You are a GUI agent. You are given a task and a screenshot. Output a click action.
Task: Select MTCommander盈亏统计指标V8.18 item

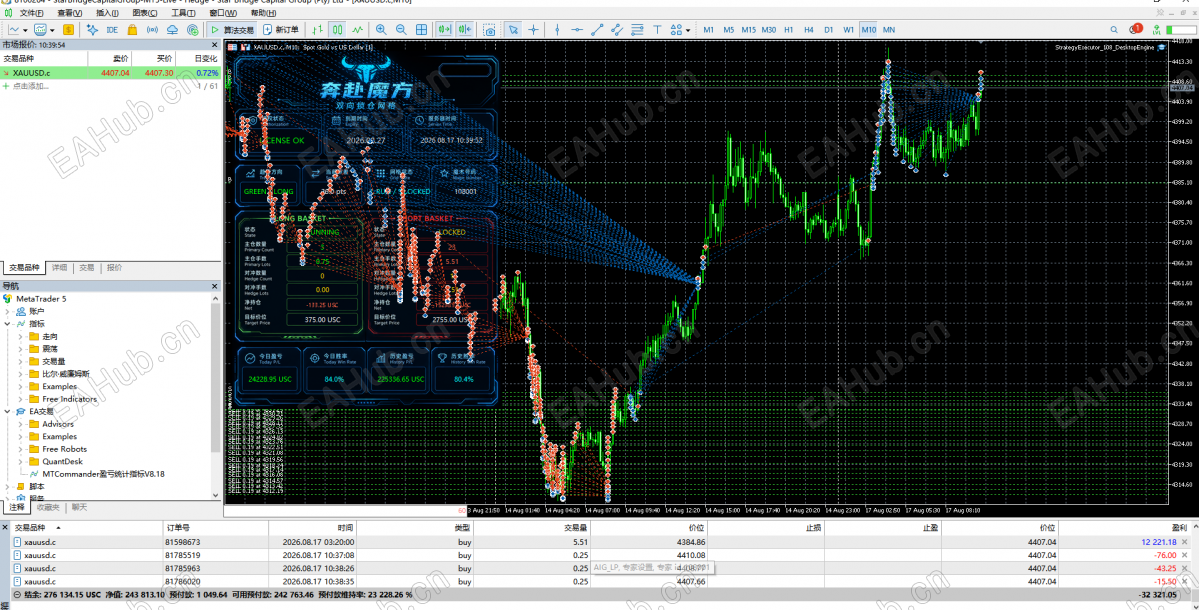click(x=103, y=474)
